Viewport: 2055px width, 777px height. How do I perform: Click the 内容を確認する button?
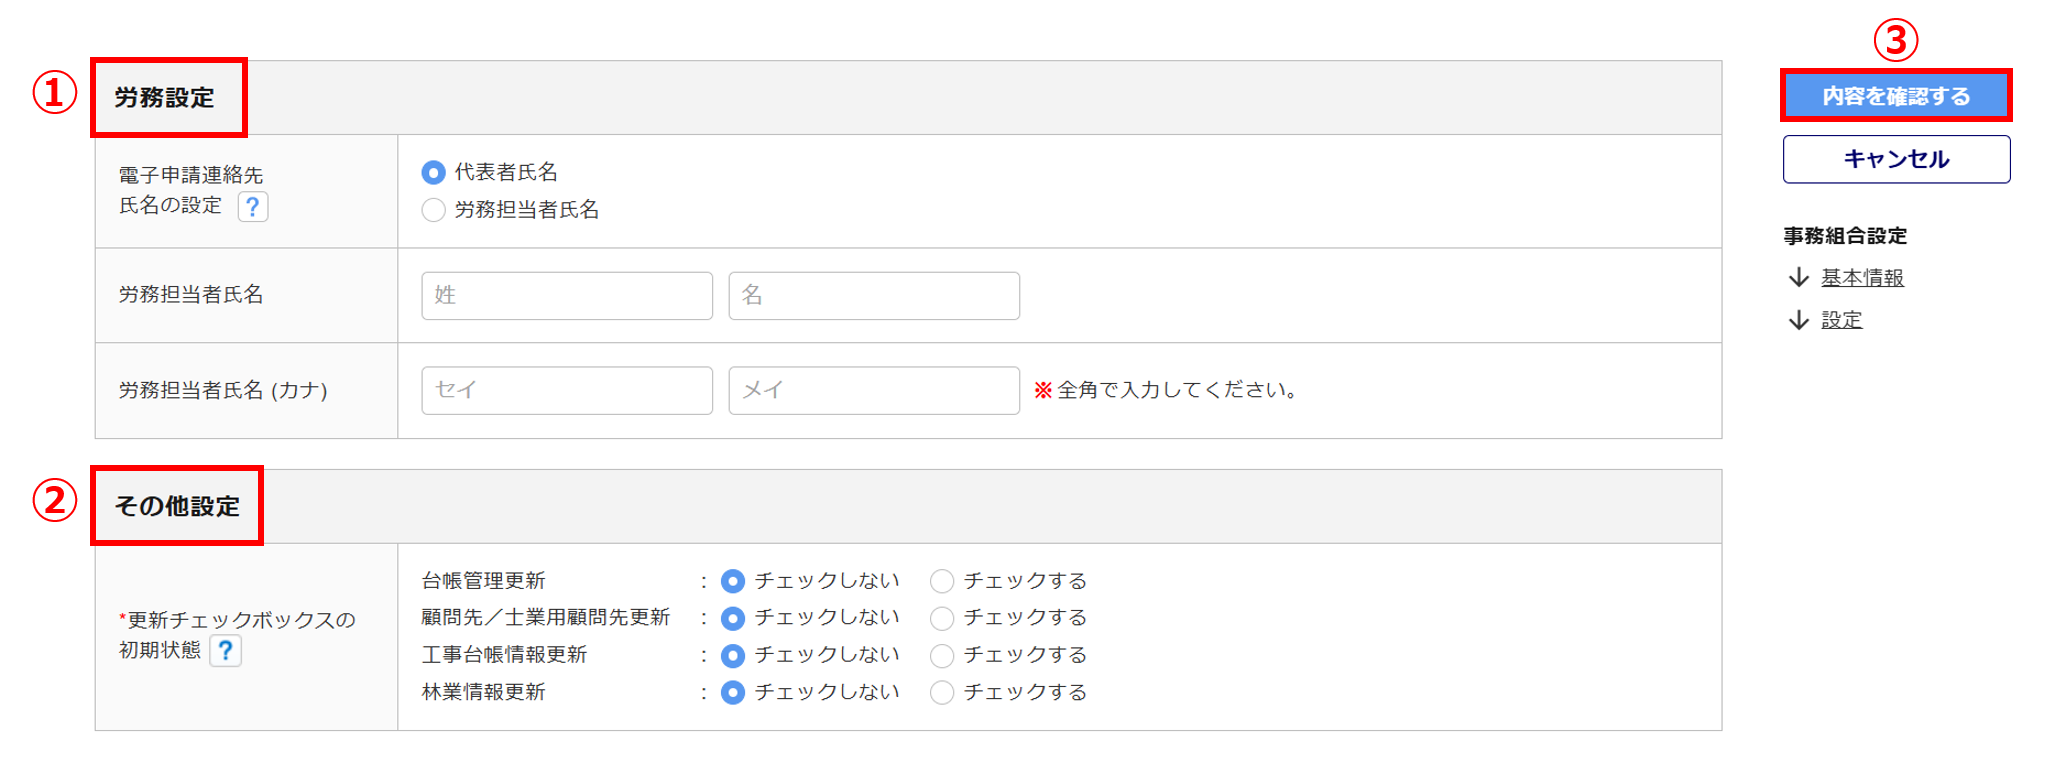[x=1896, y=96]
